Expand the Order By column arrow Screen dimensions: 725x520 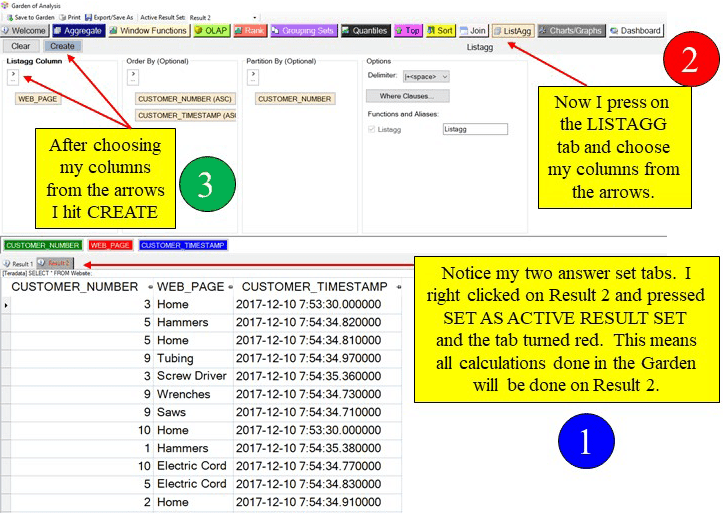[x=131, y=74]
